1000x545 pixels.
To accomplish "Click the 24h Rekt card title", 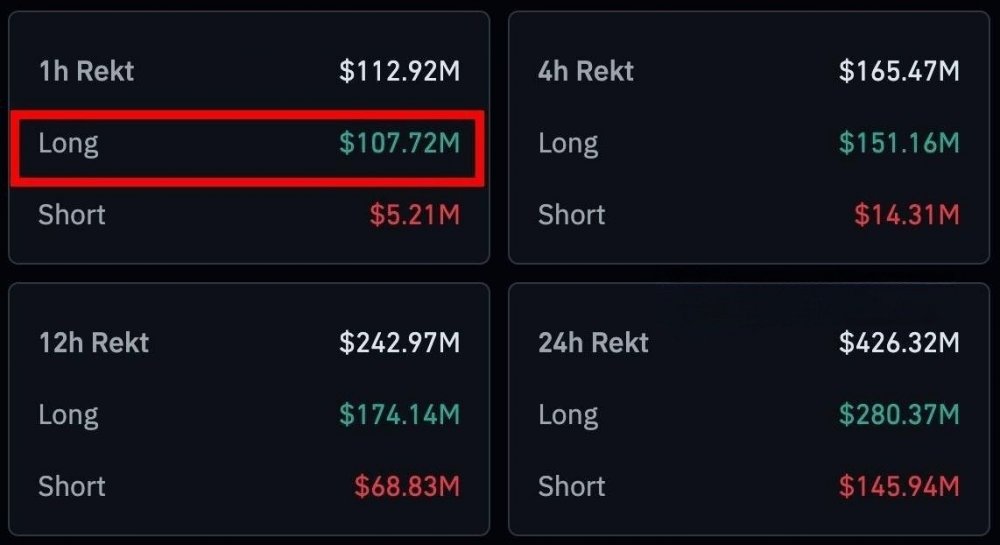I will [x=594, y=343].
